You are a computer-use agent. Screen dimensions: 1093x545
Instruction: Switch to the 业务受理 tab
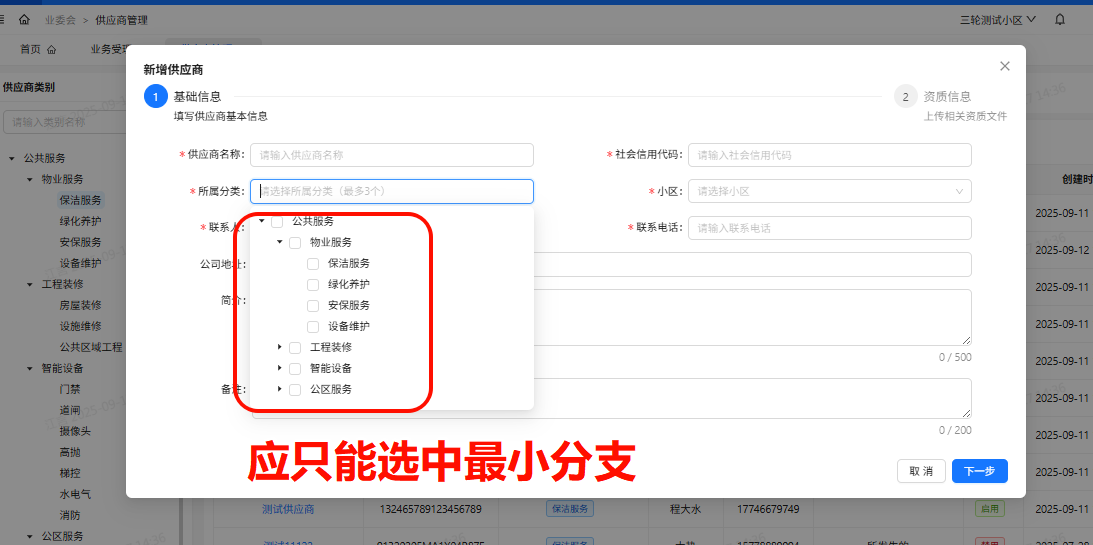[x=109, y=49]
